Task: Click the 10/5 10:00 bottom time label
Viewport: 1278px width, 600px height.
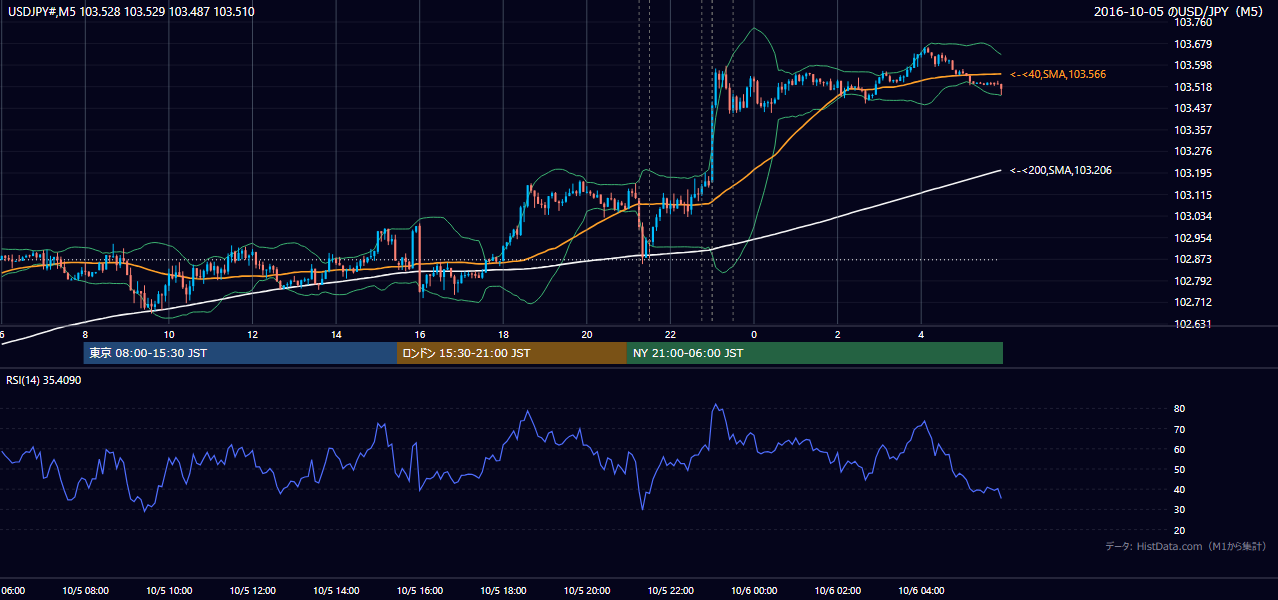Action: 169,591
